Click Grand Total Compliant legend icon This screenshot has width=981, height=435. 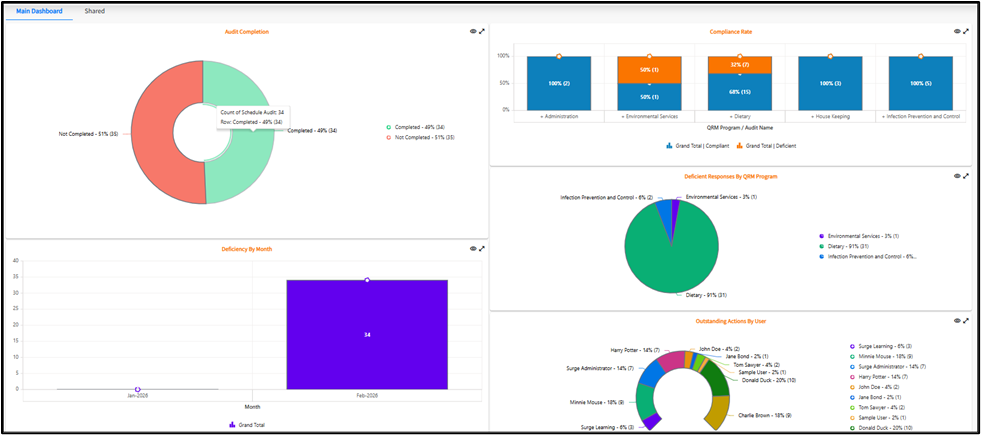[669, 146]
